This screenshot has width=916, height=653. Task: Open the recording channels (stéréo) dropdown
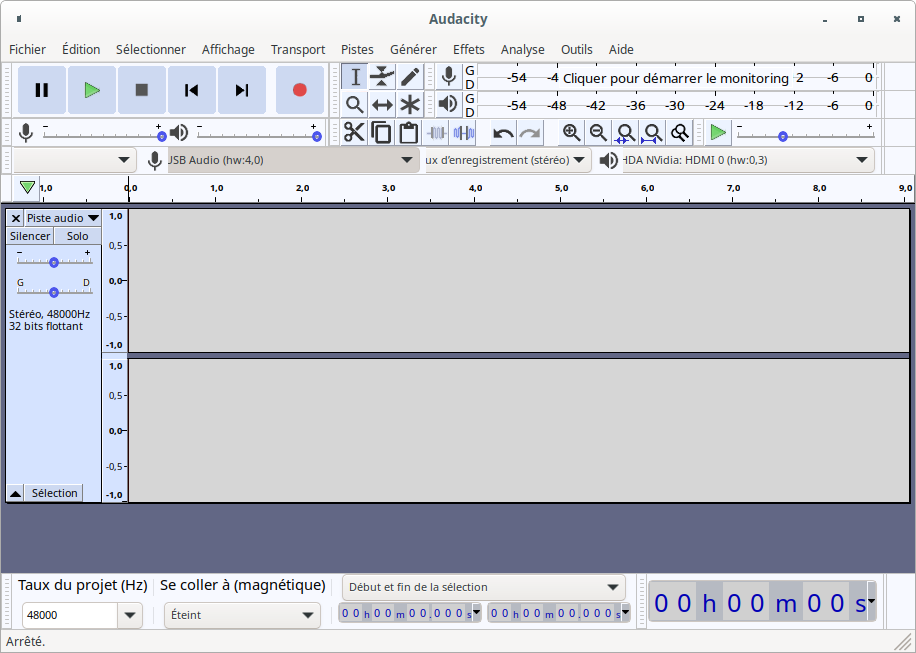tap(506, 160)
